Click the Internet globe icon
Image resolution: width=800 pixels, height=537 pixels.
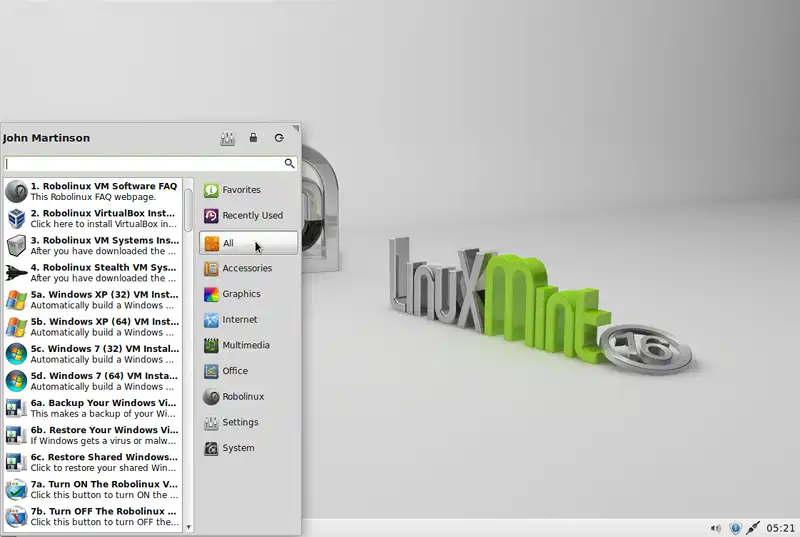211,320
